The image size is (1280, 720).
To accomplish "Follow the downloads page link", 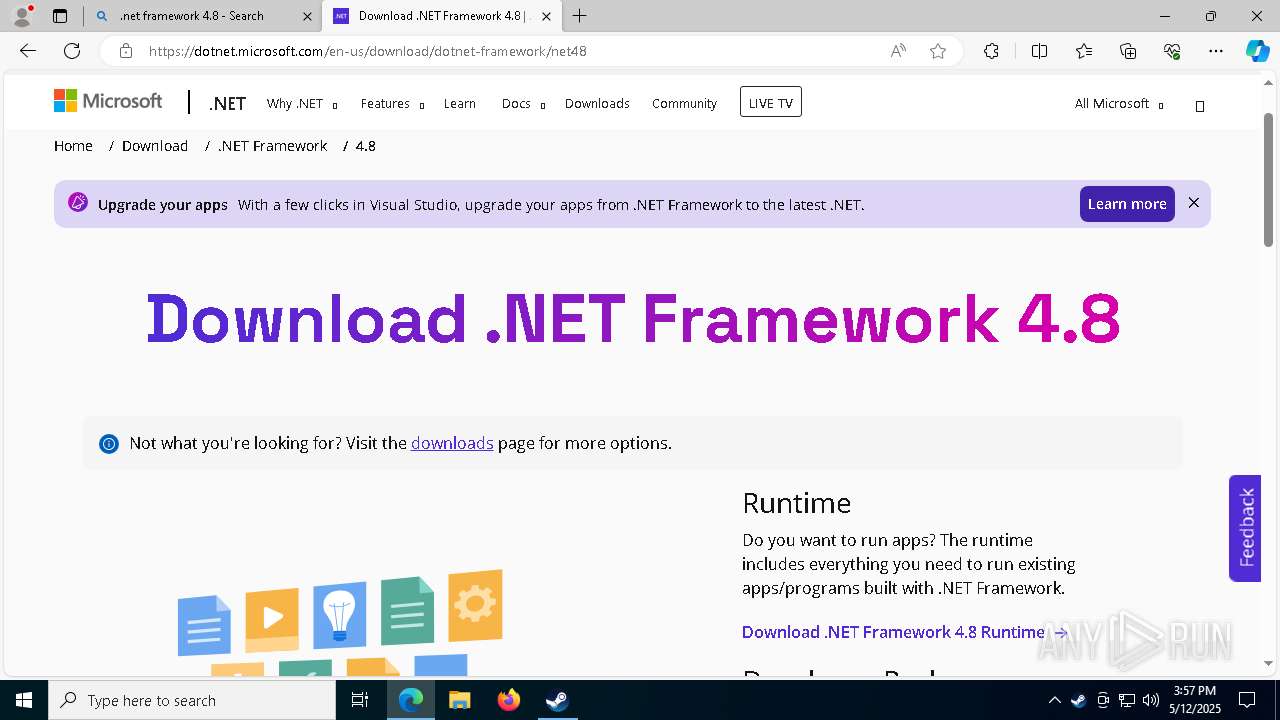I will click(452, 443).
